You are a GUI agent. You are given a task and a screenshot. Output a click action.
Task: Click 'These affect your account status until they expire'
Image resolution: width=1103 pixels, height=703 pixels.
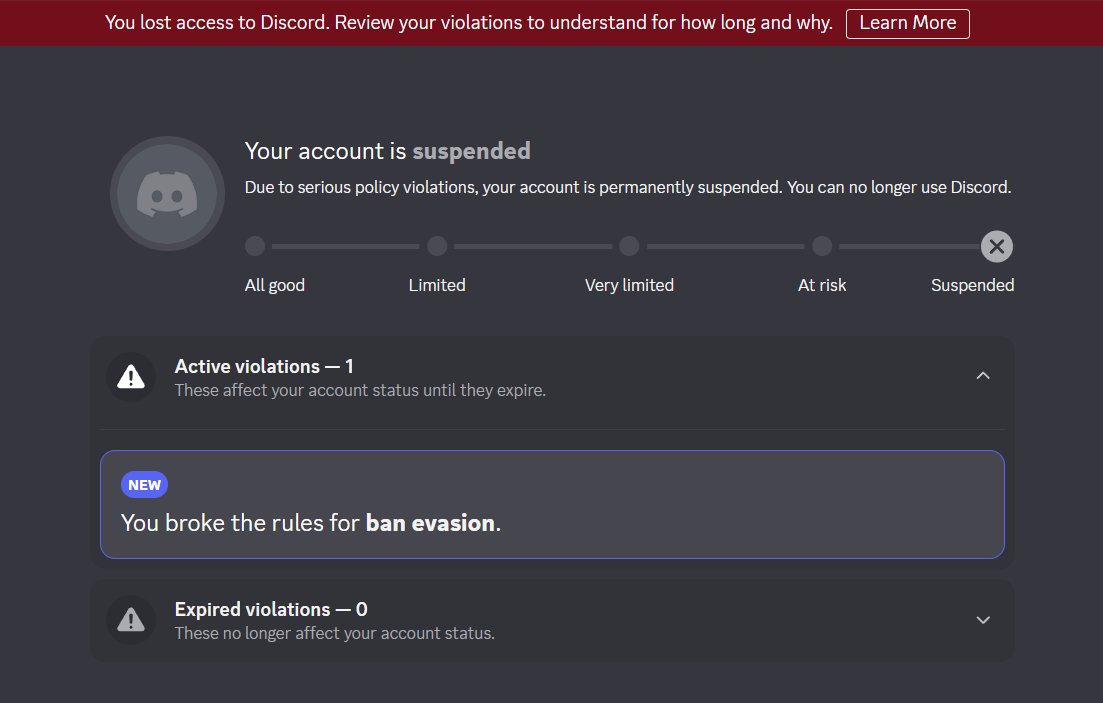coord(360,391)
